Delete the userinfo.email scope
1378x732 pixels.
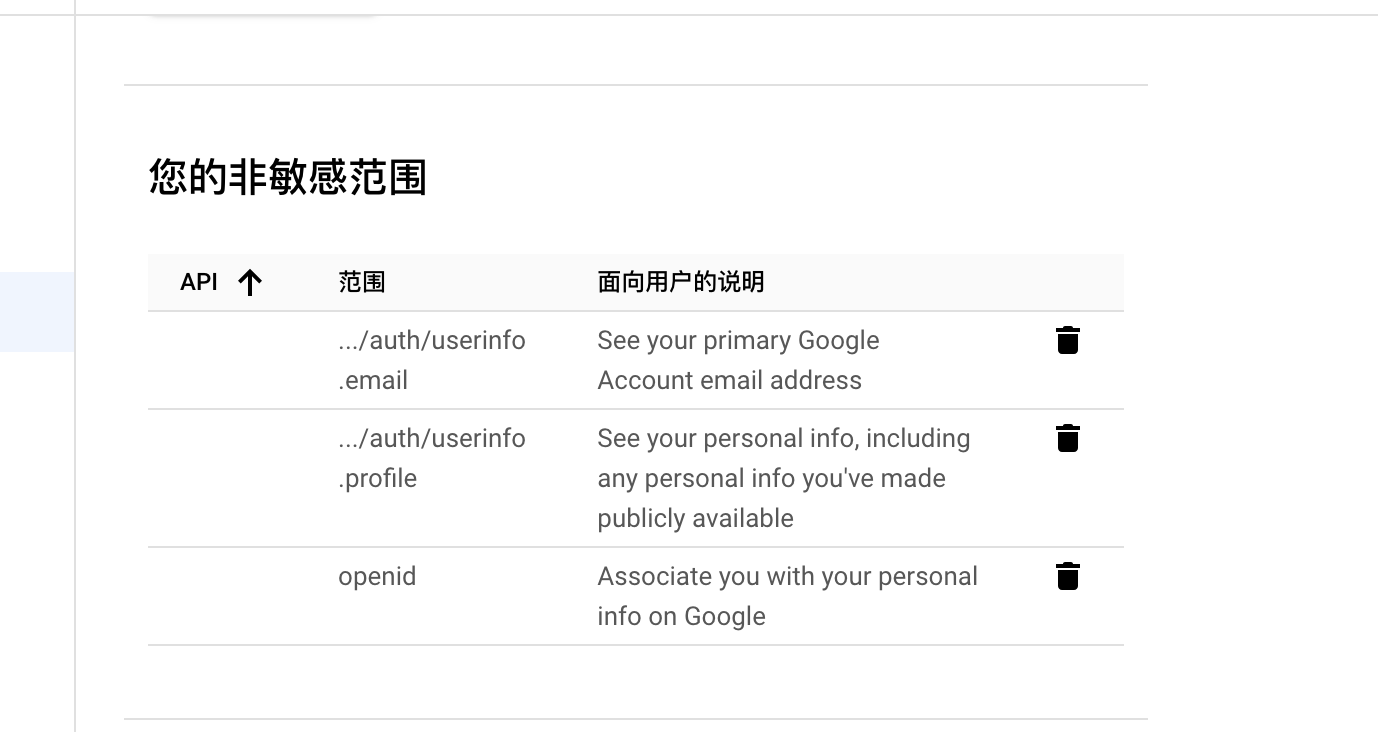[x=1068, y=340]
